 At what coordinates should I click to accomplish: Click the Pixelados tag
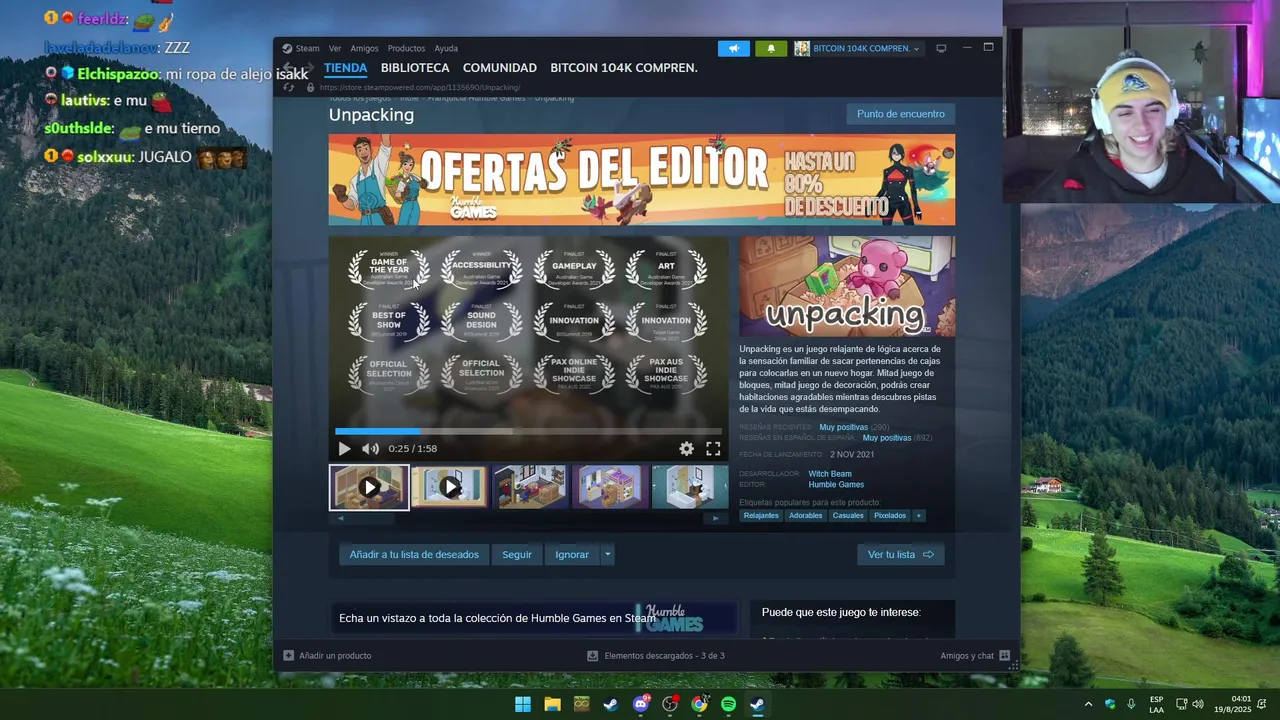tap(890, 516)
